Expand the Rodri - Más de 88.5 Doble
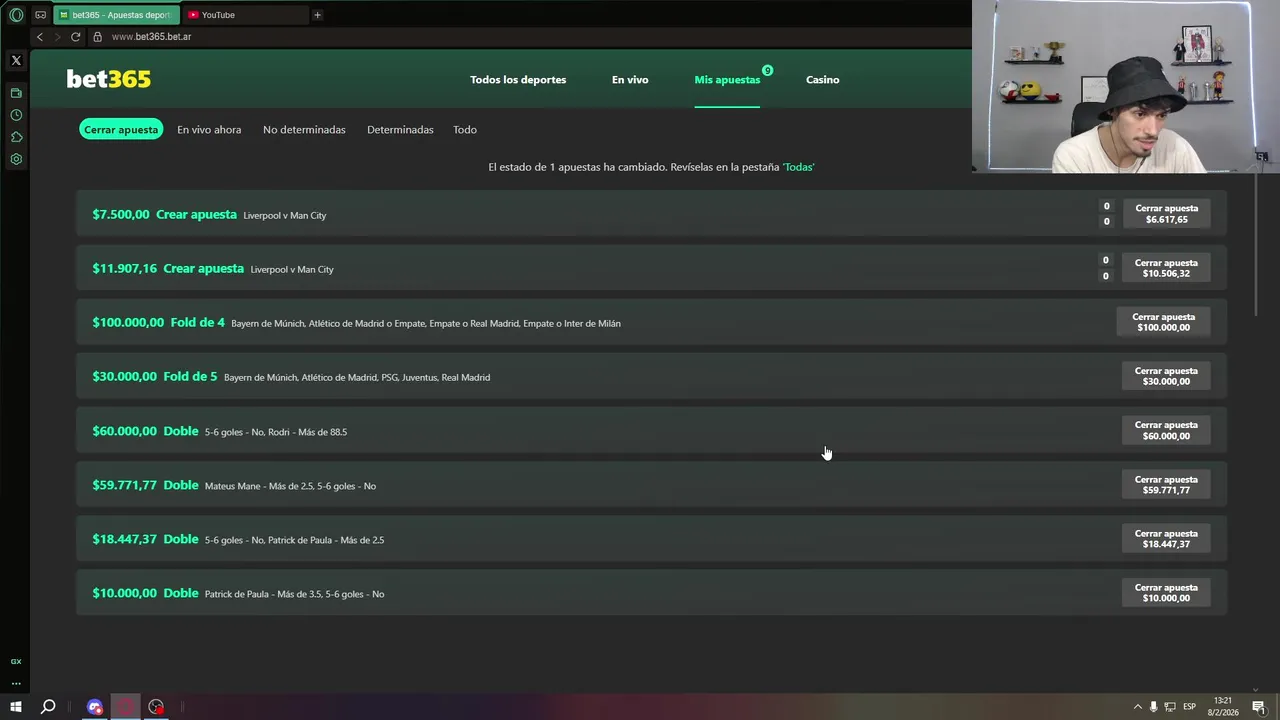Viewport: 1280px width, 720px height. coord(651,431)
